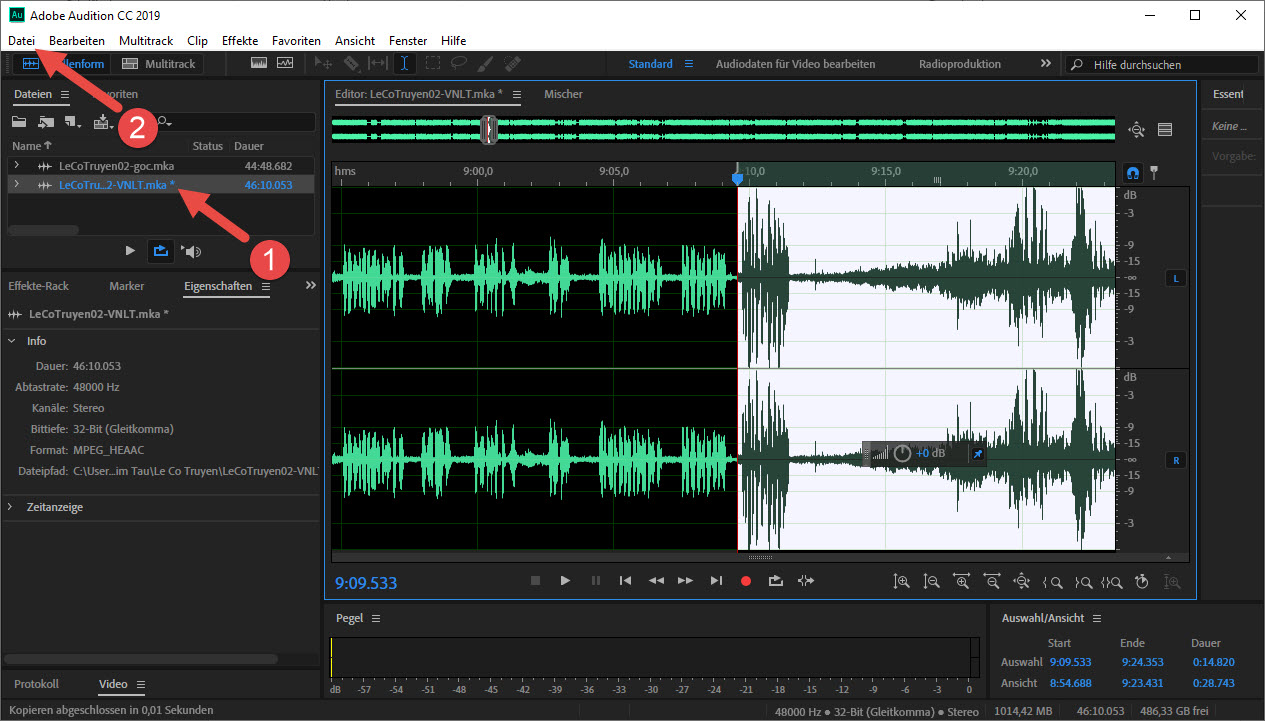Expand LeCoTruyen02-goc.mka file entry
This screenshot has height=721, width=1265.
coord(15,165)
